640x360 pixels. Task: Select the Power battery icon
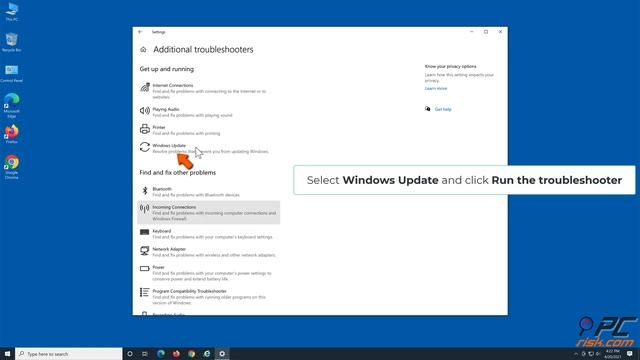tap(145, 269)
